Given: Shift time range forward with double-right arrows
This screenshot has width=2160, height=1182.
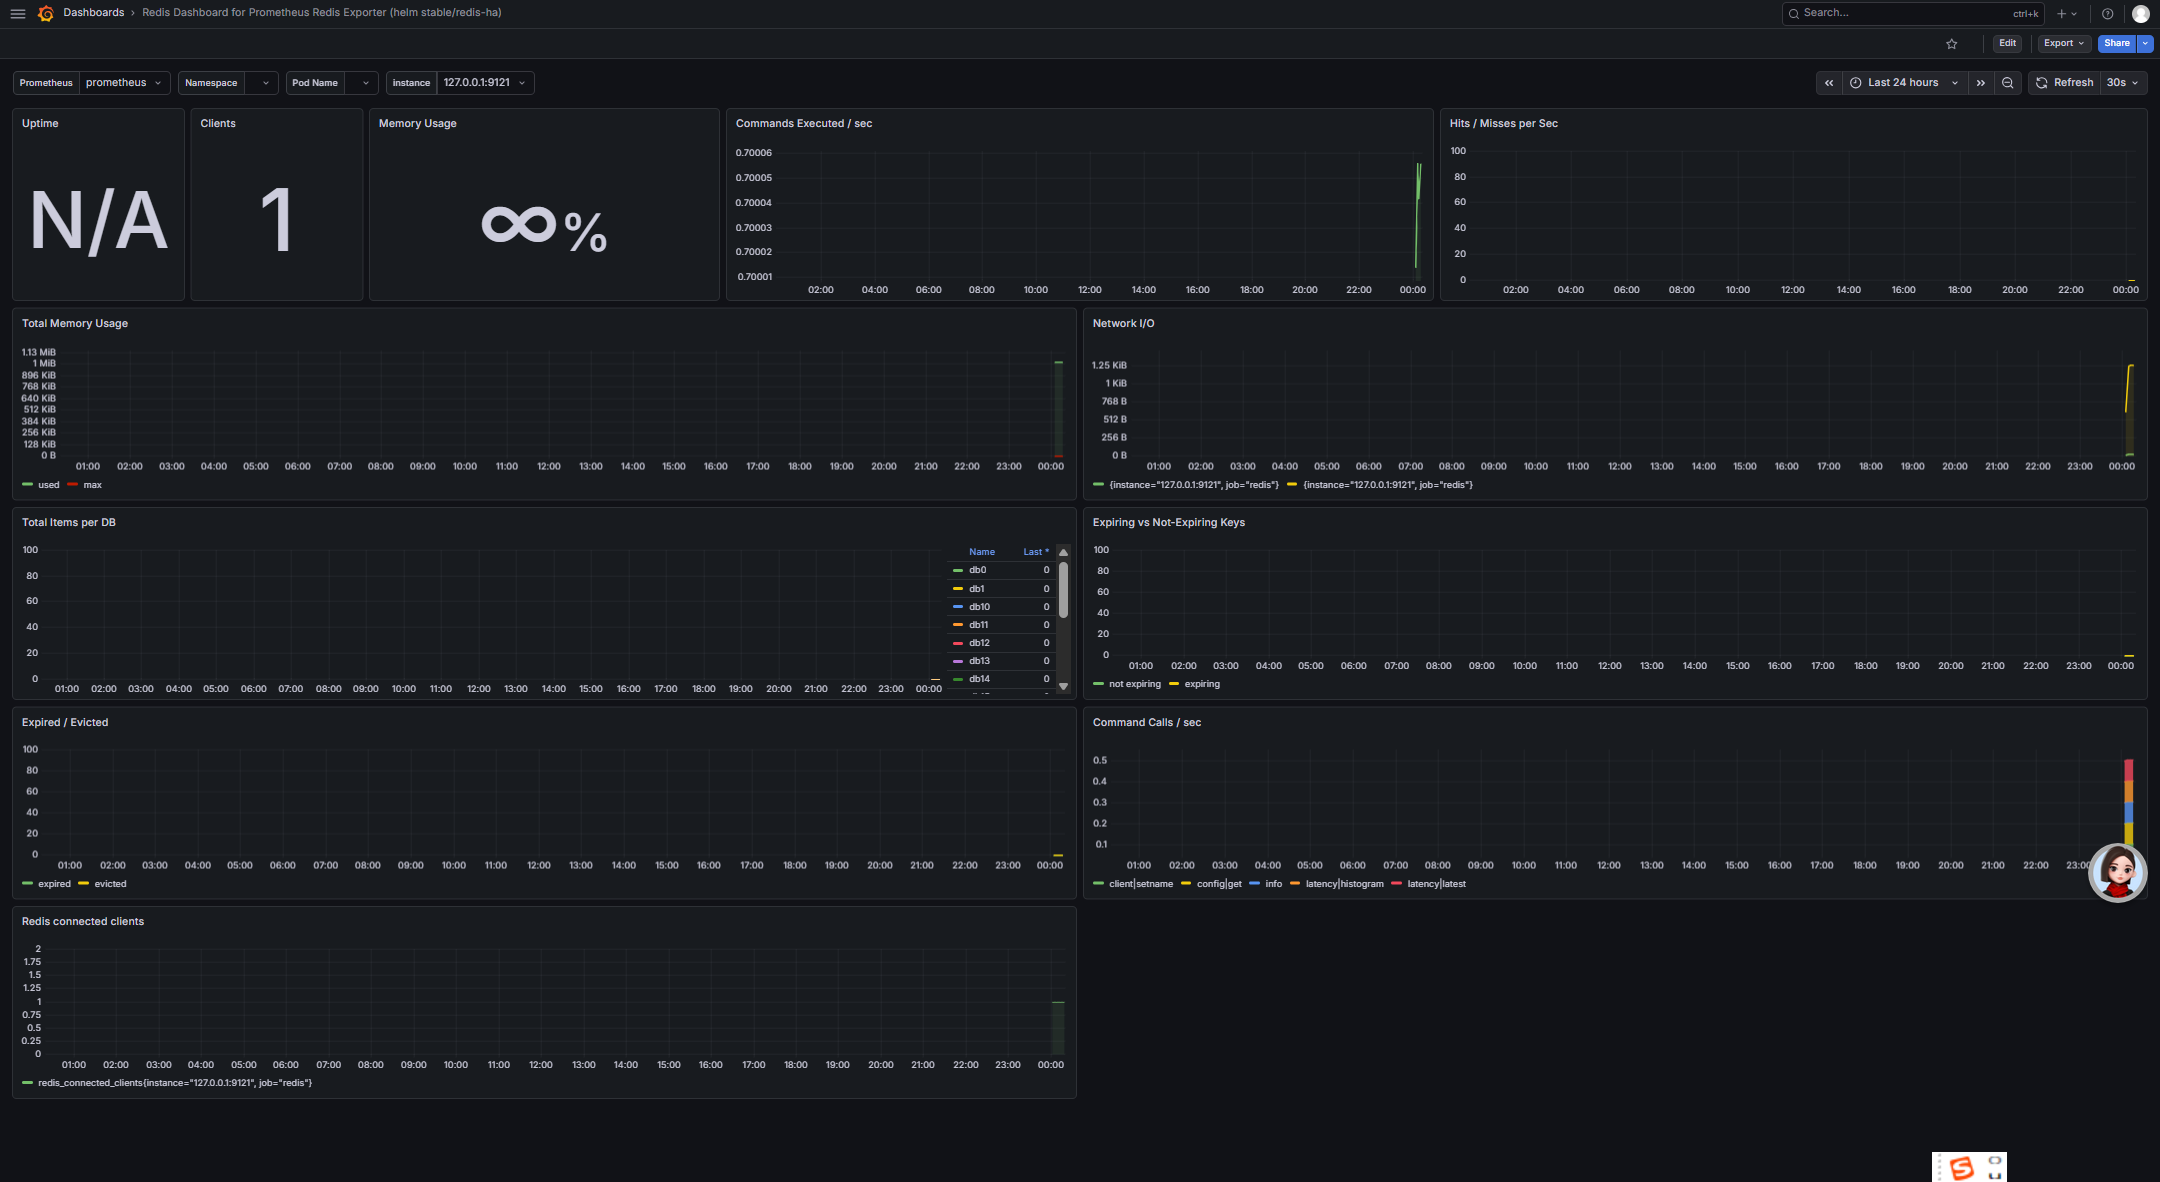Looking at the screenshot, I should click(1980, 83).
